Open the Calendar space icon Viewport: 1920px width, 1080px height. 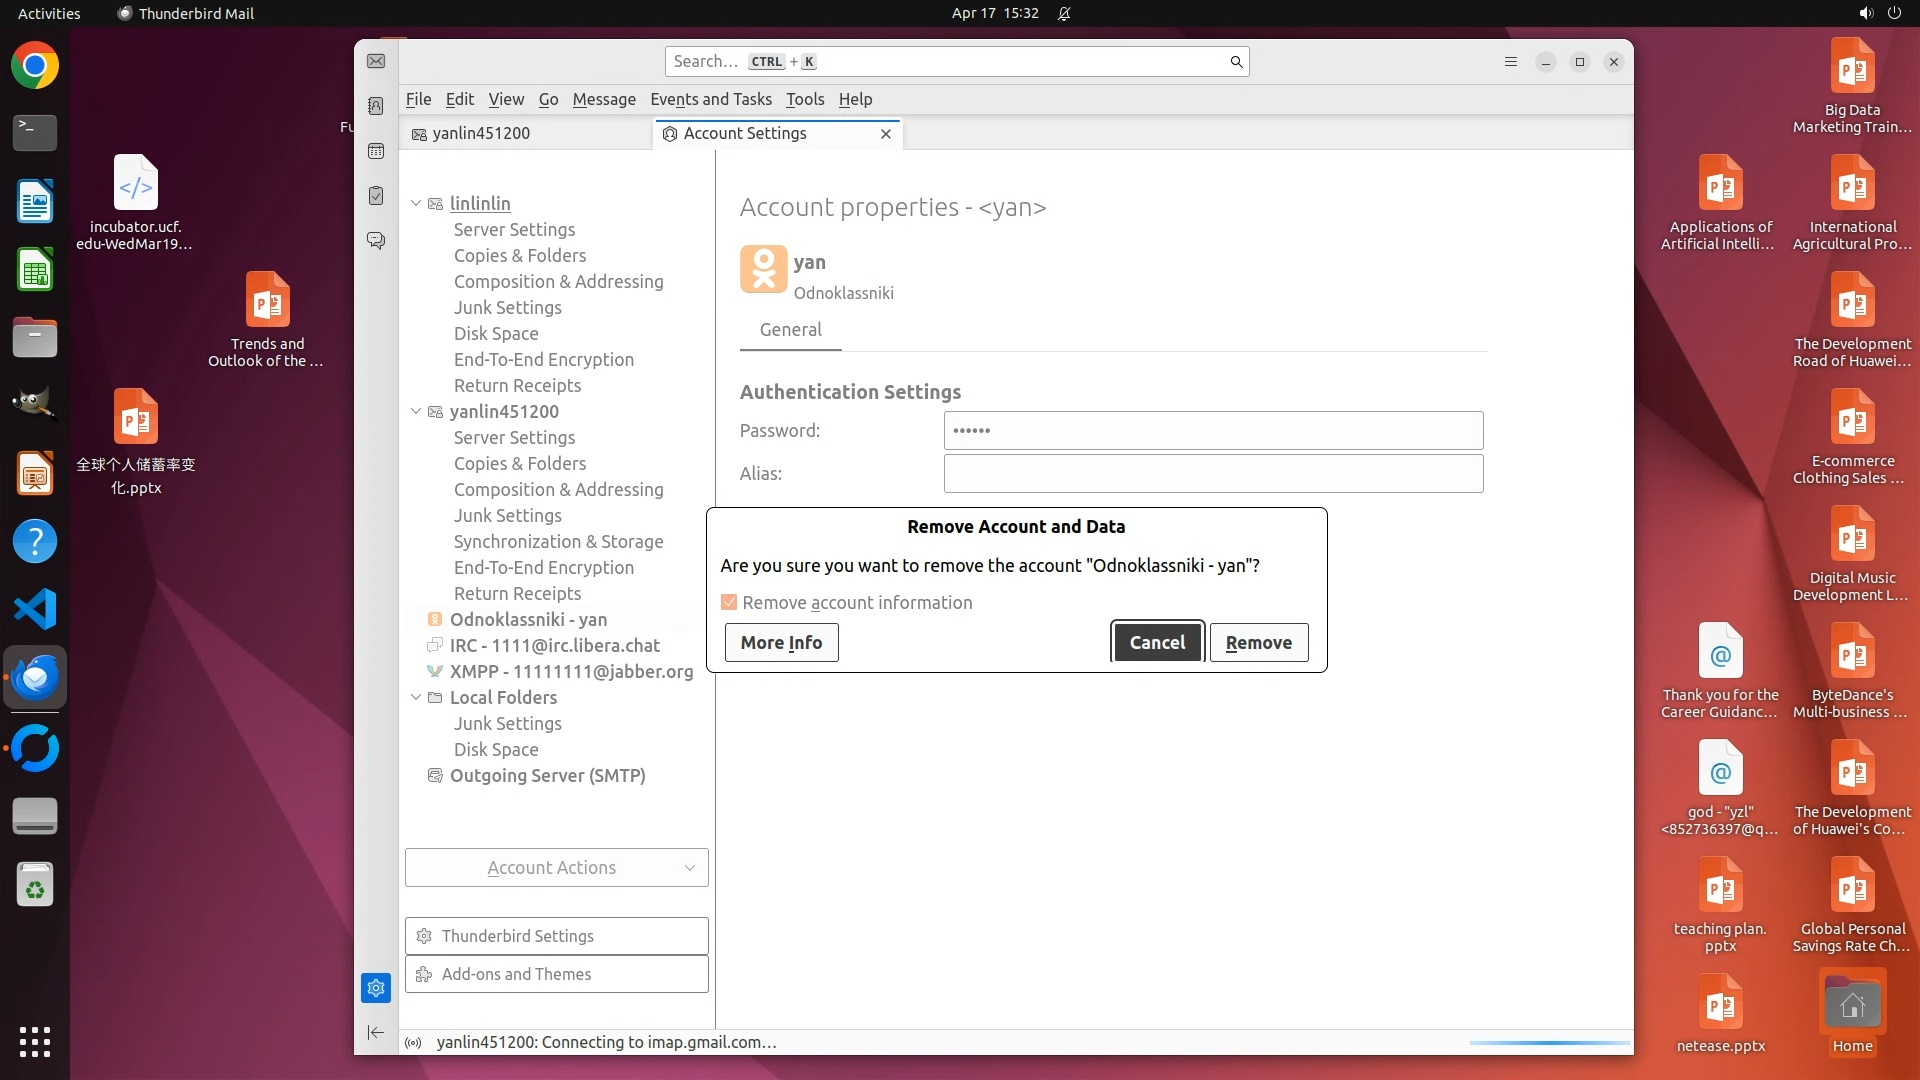click(376, 151)
